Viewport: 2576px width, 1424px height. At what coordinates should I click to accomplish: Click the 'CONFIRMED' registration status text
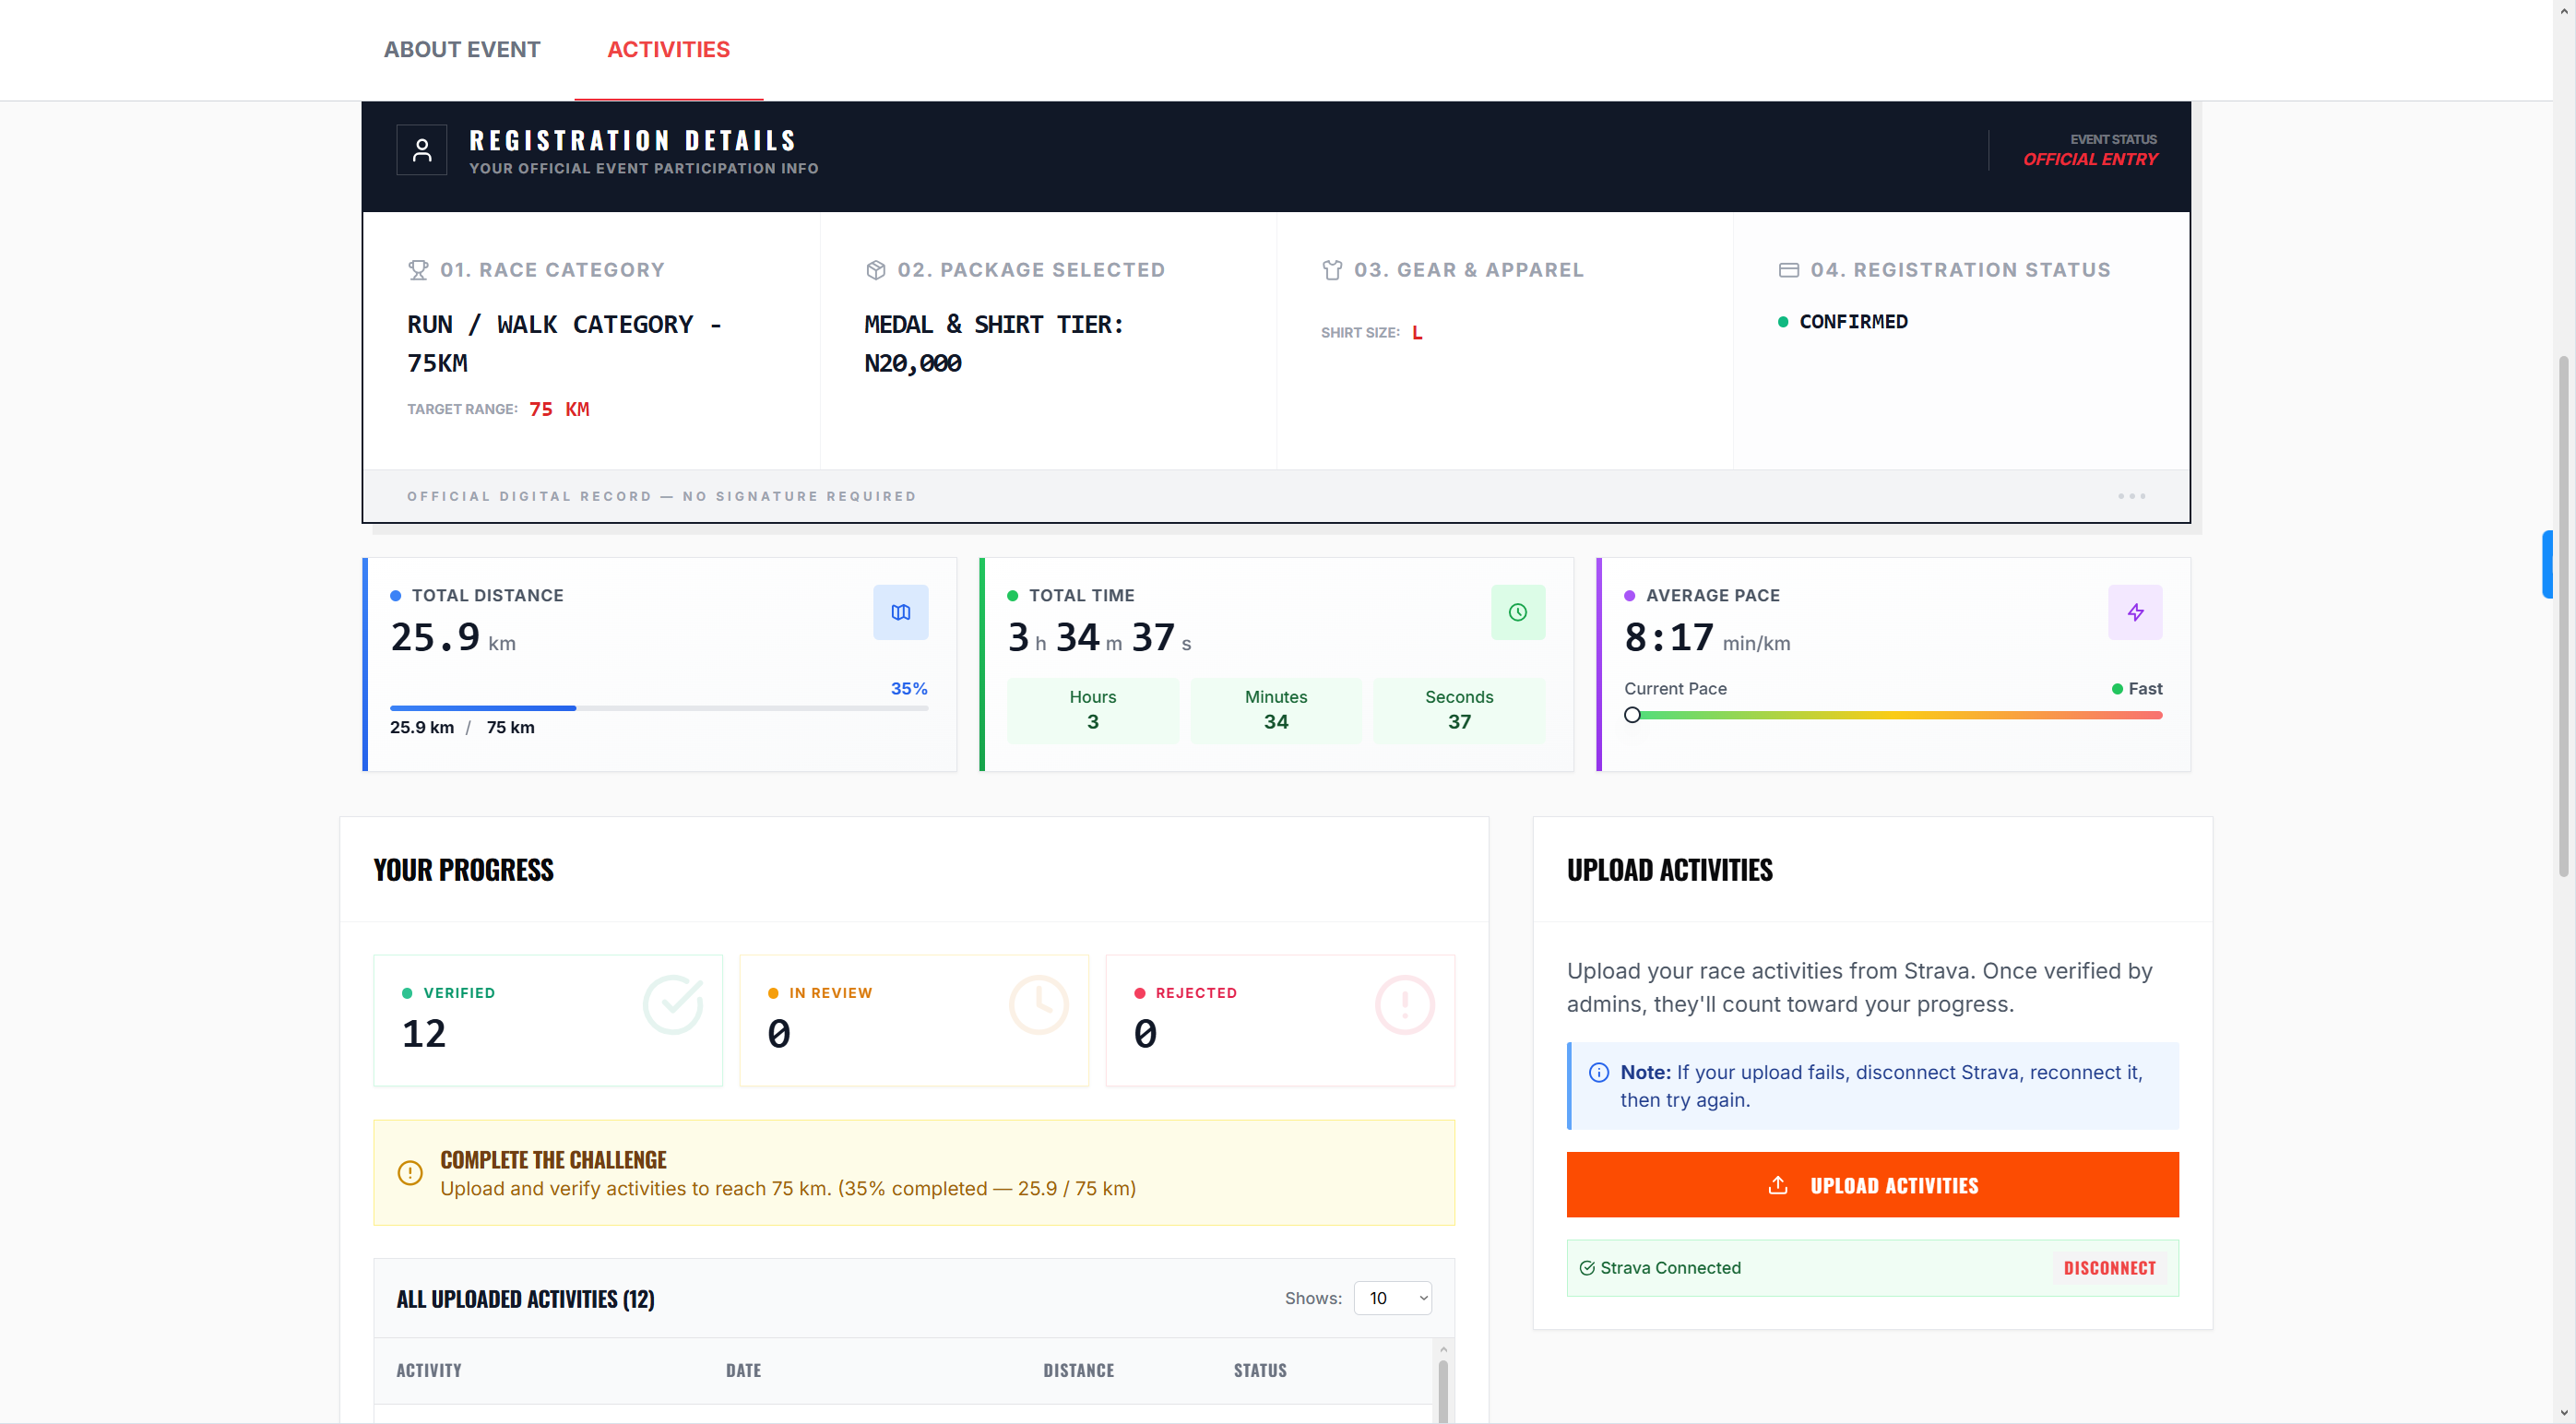pyautogui.click(x=1853, y=321)
